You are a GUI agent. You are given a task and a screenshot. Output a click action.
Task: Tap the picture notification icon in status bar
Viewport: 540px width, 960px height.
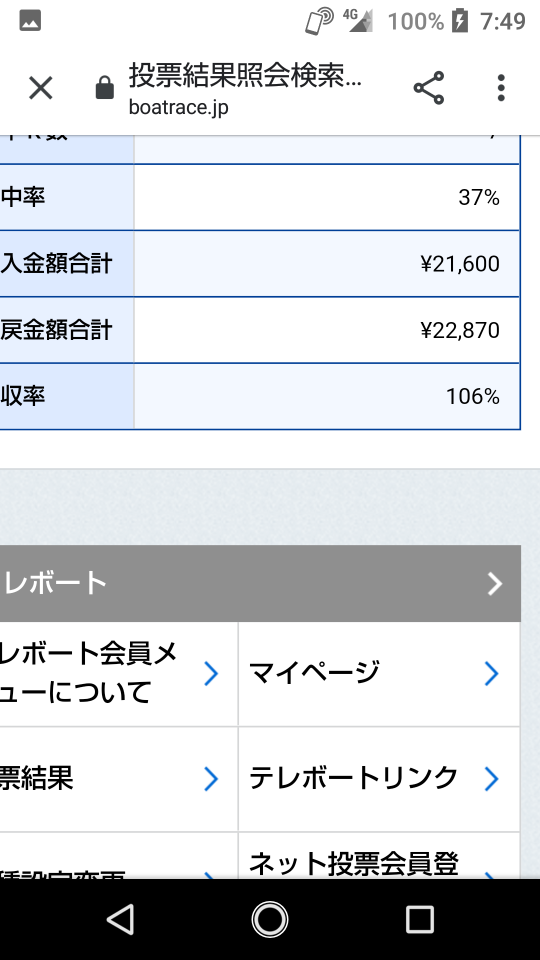30,21
